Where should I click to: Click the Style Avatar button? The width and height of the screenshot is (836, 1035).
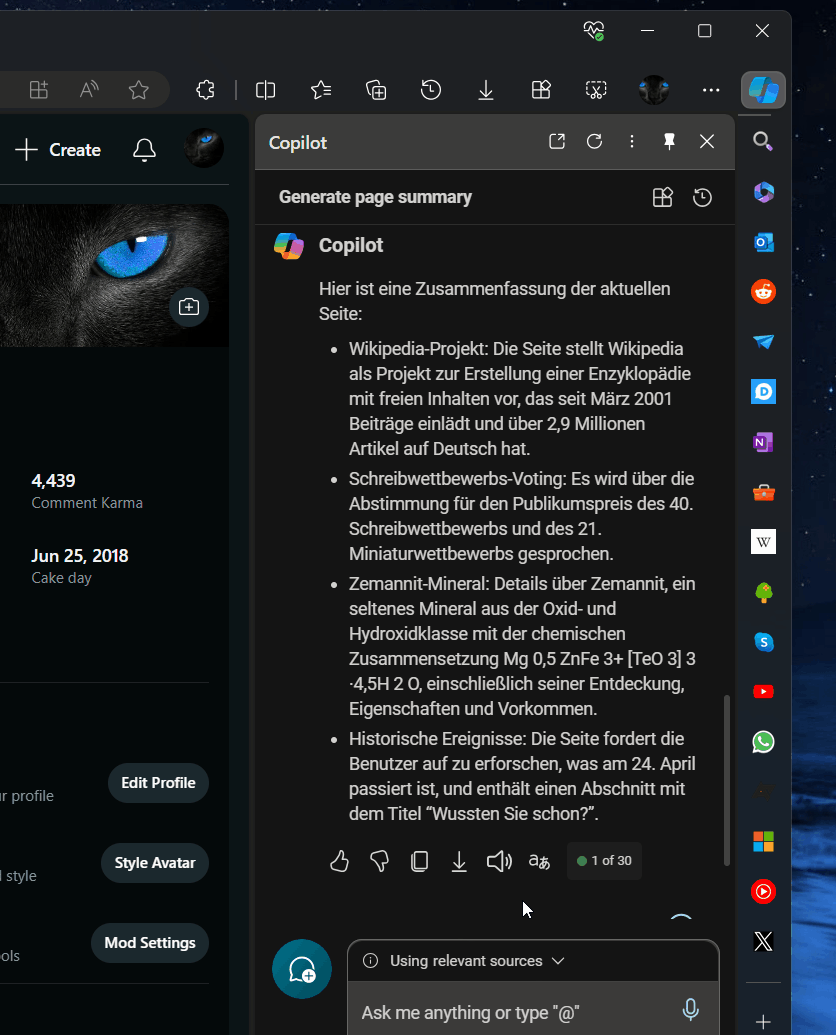[x=155, y=862]
